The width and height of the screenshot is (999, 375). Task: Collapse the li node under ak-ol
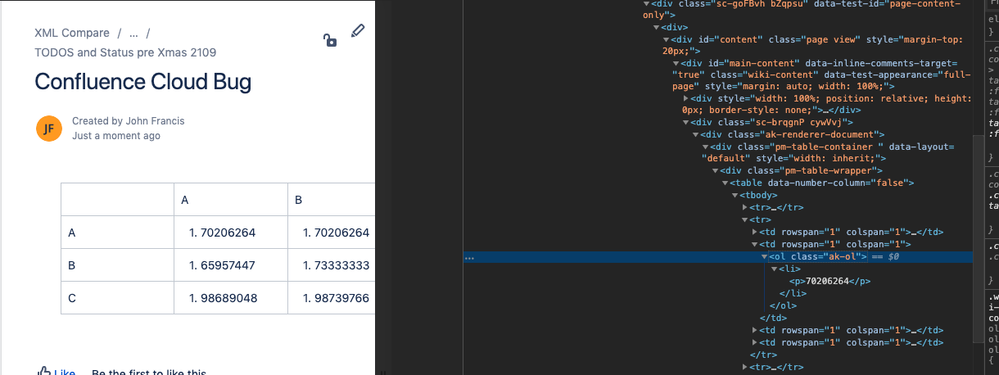pyautogui.click(x=774, y=269)
